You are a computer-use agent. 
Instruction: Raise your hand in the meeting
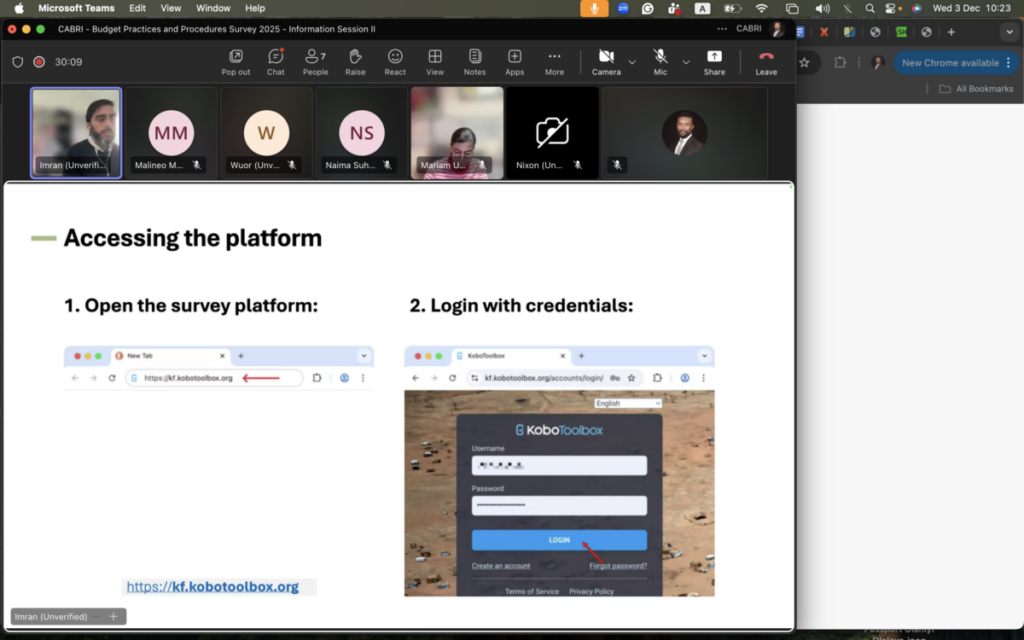click(355, 62)
